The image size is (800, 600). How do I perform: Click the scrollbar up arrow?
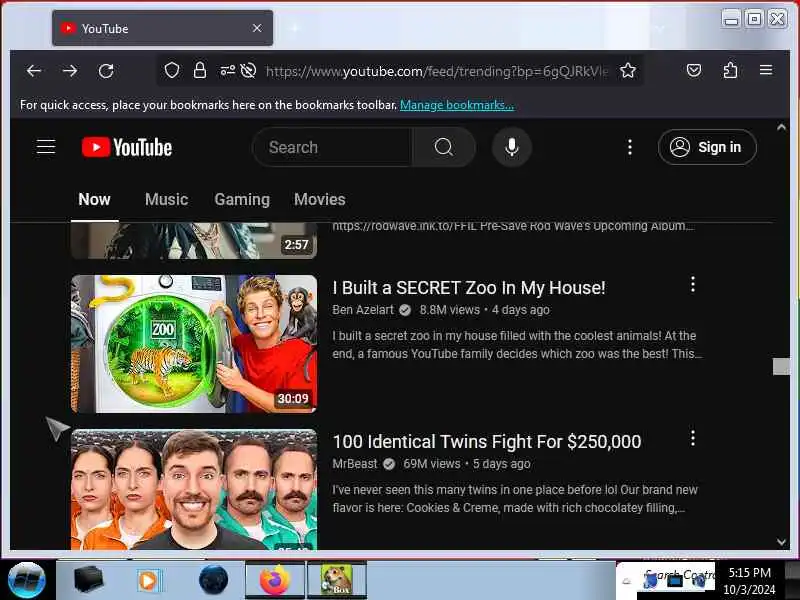(781, 128)
